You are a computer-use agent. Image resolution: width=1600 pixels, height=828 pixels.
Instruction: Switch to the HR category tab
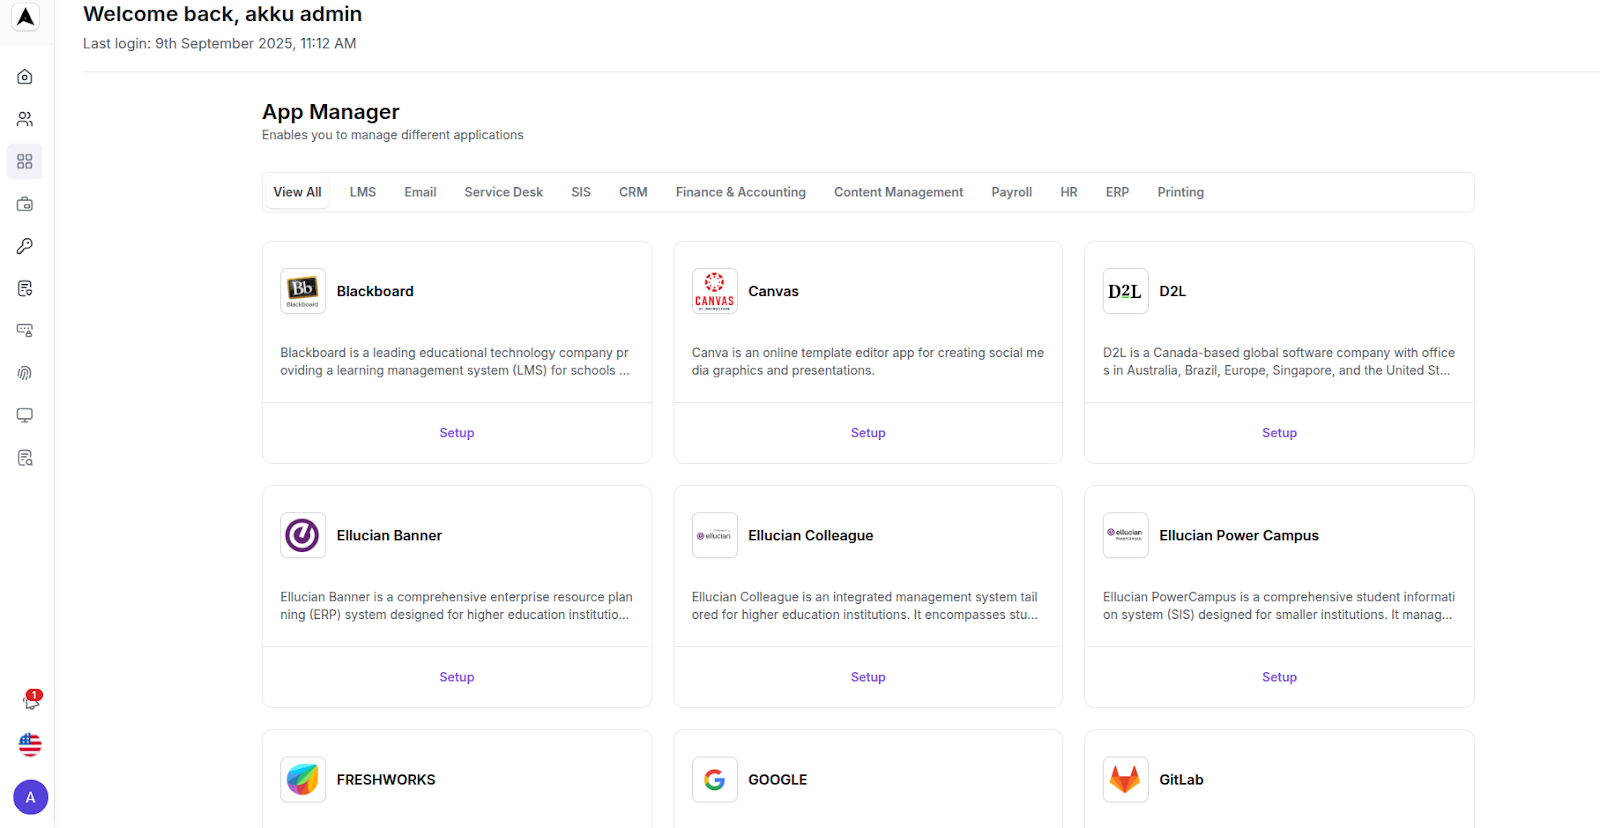1069,192
